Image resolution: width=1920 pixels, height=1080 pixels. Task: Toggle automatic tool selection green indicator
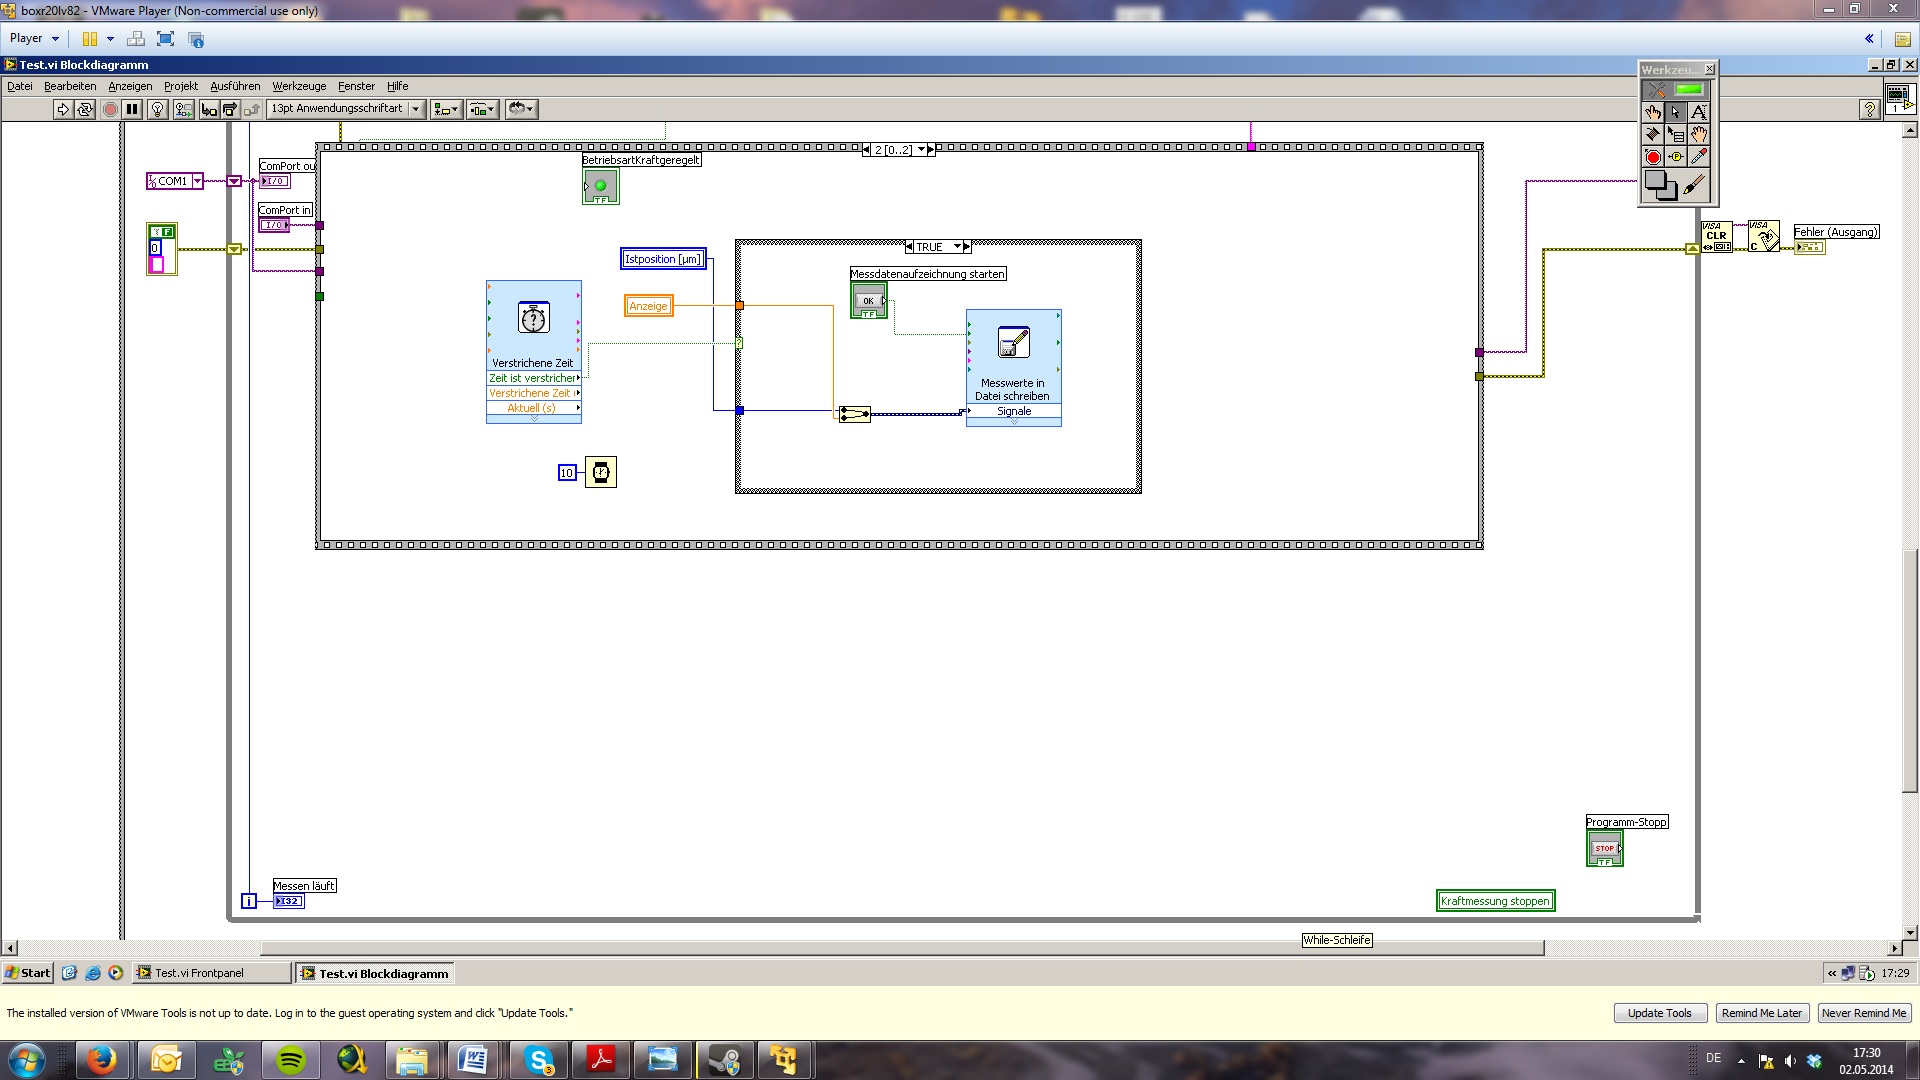click(x=1688, y=90)
